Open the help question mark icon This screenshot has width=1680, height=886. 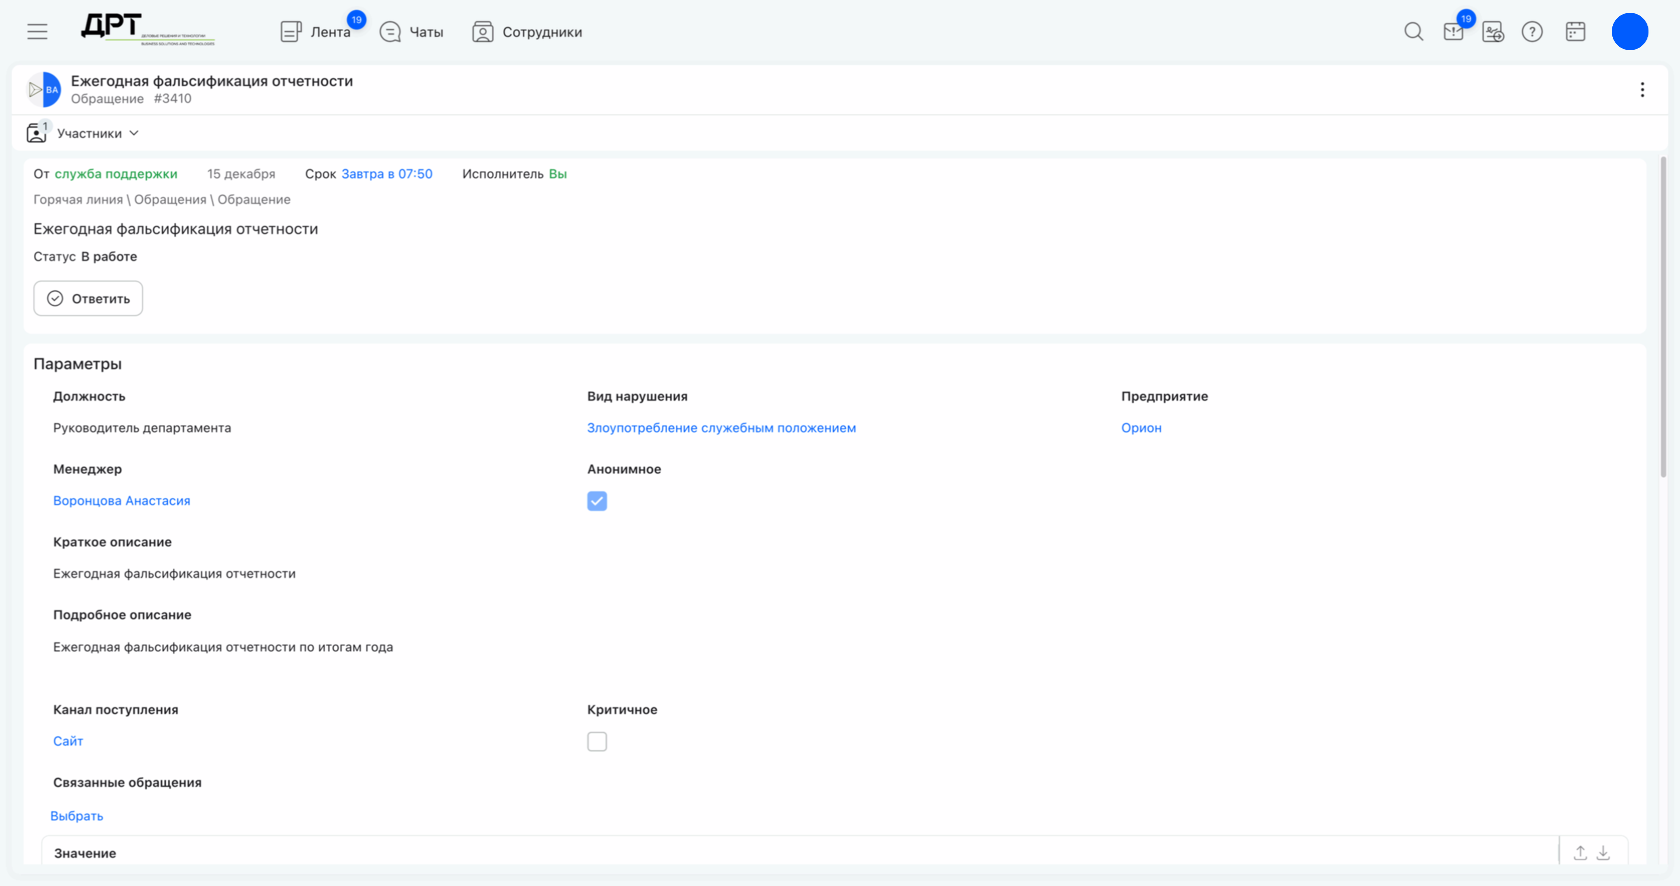pyautogui.click(x=1532, y=32)
